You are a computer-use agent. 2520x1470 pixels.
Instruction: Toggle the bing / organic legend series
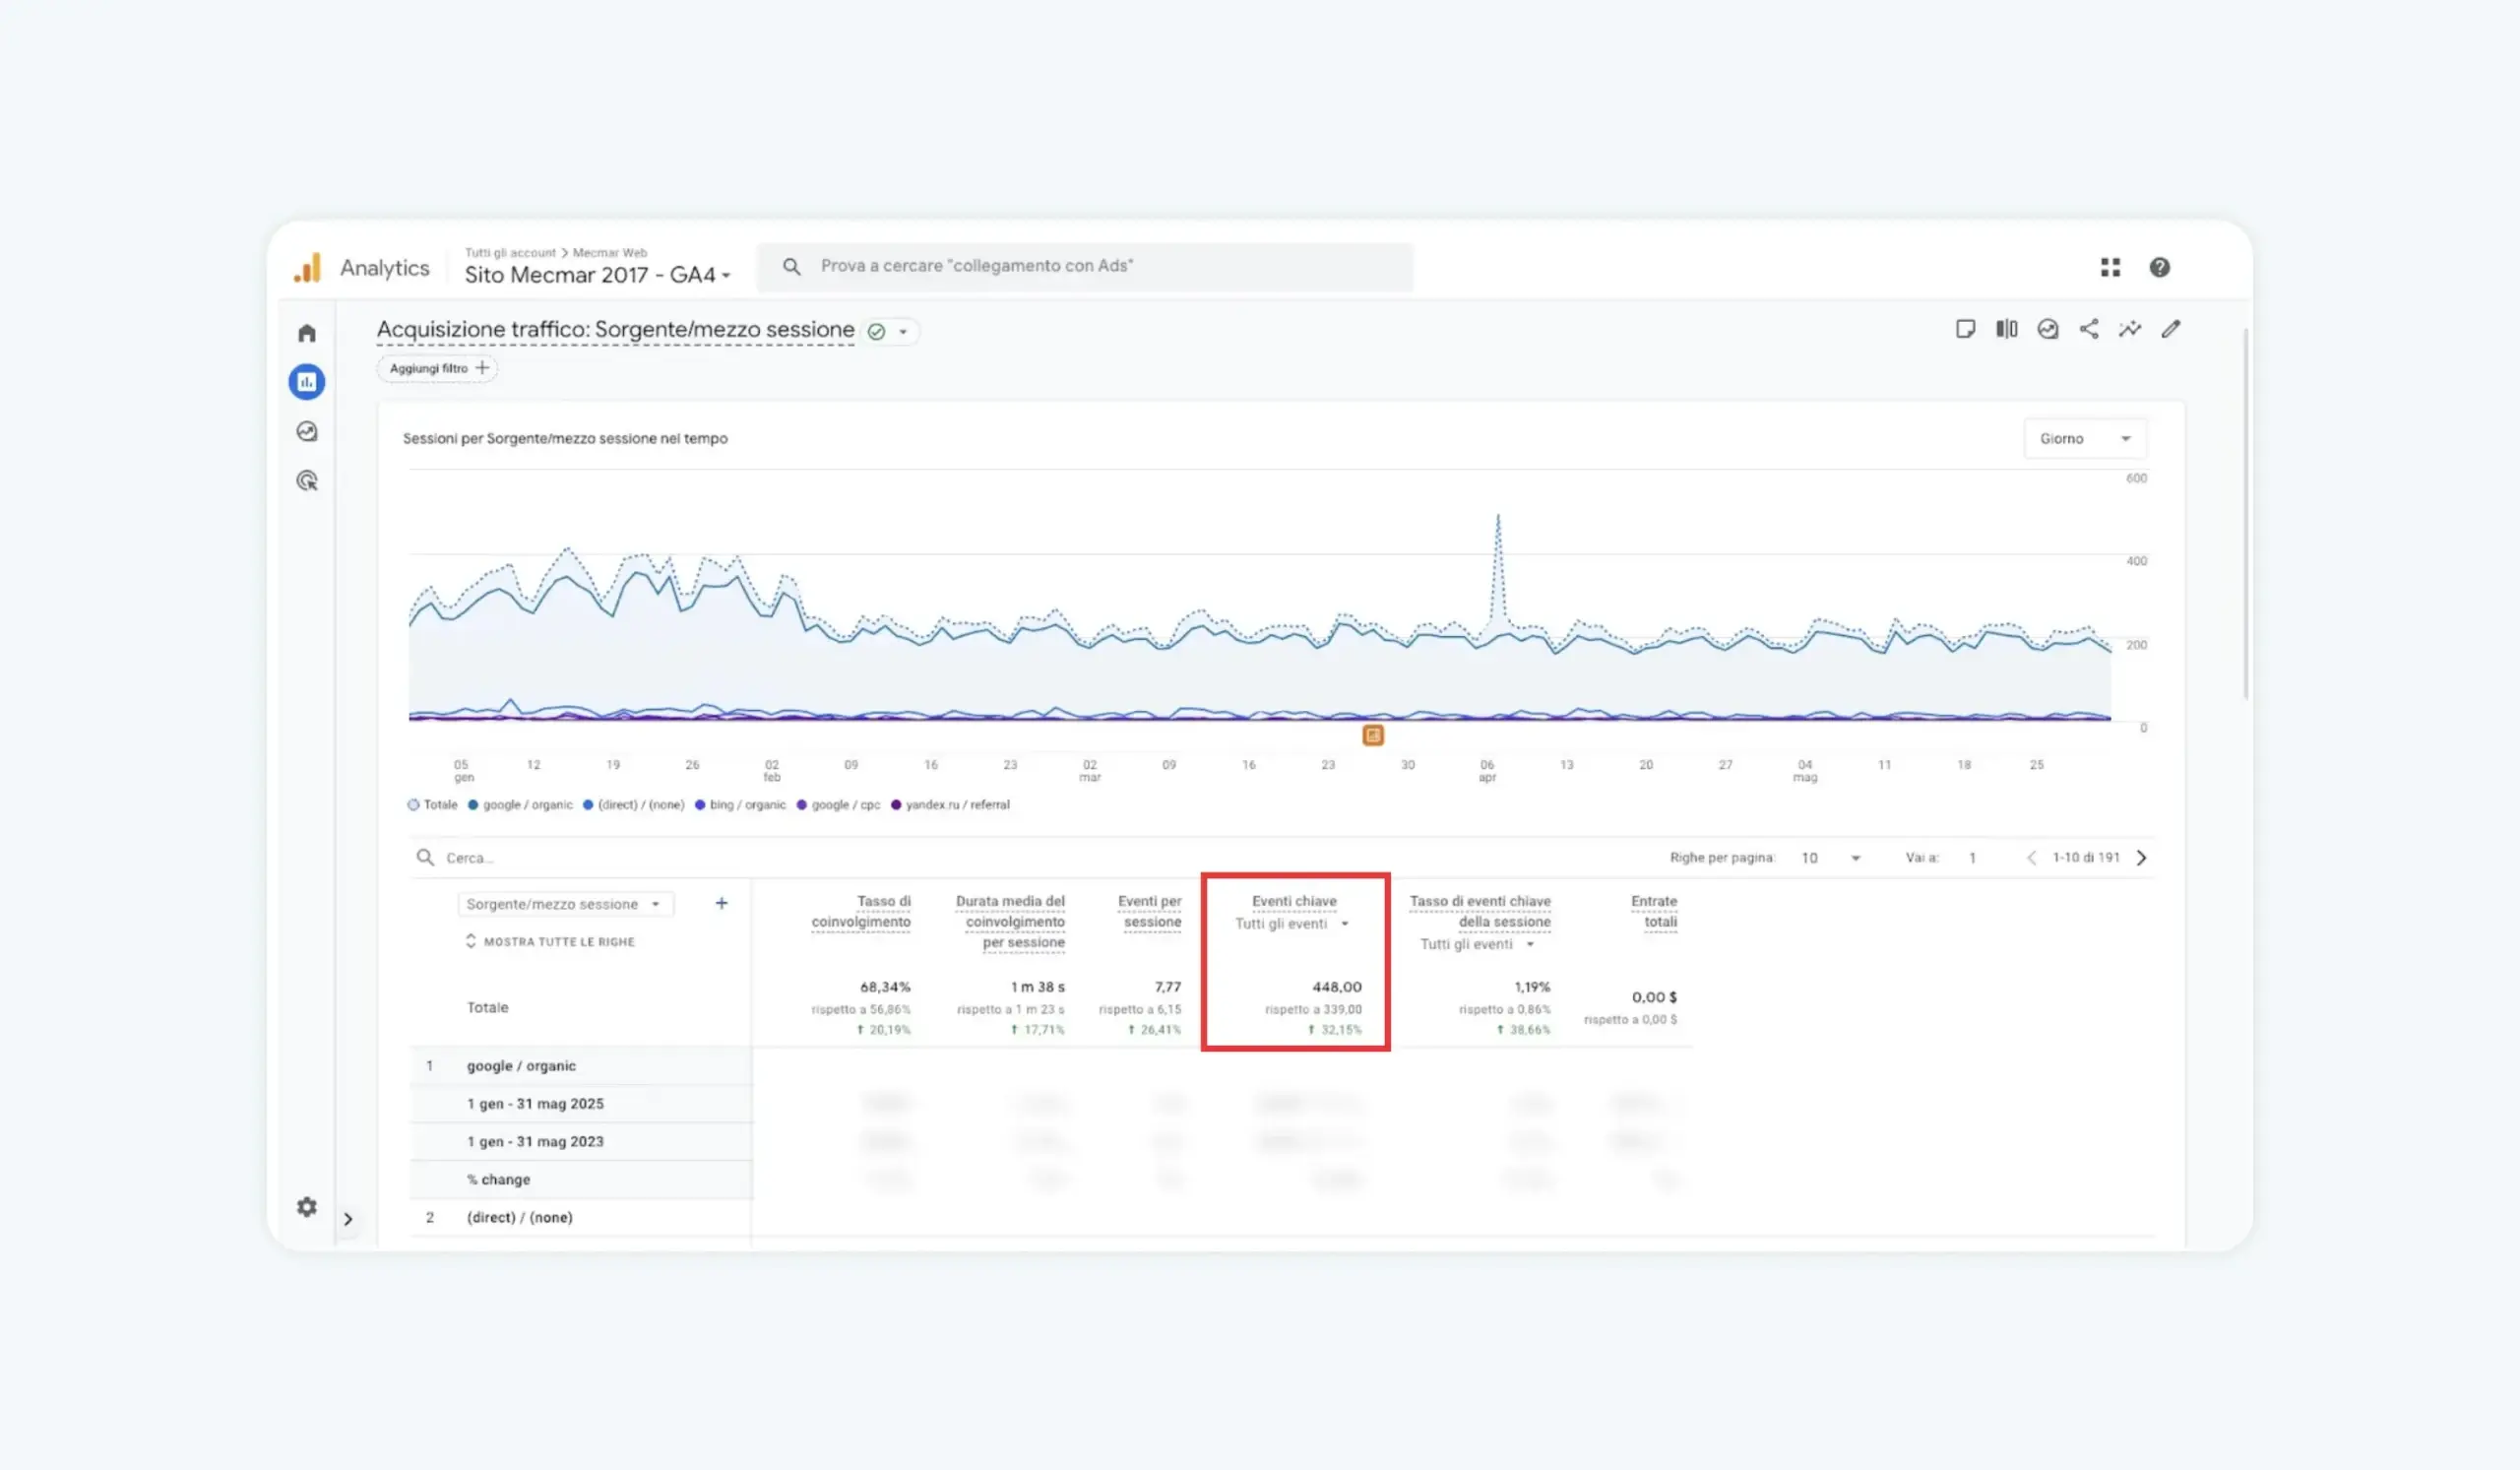click(740, 805)
